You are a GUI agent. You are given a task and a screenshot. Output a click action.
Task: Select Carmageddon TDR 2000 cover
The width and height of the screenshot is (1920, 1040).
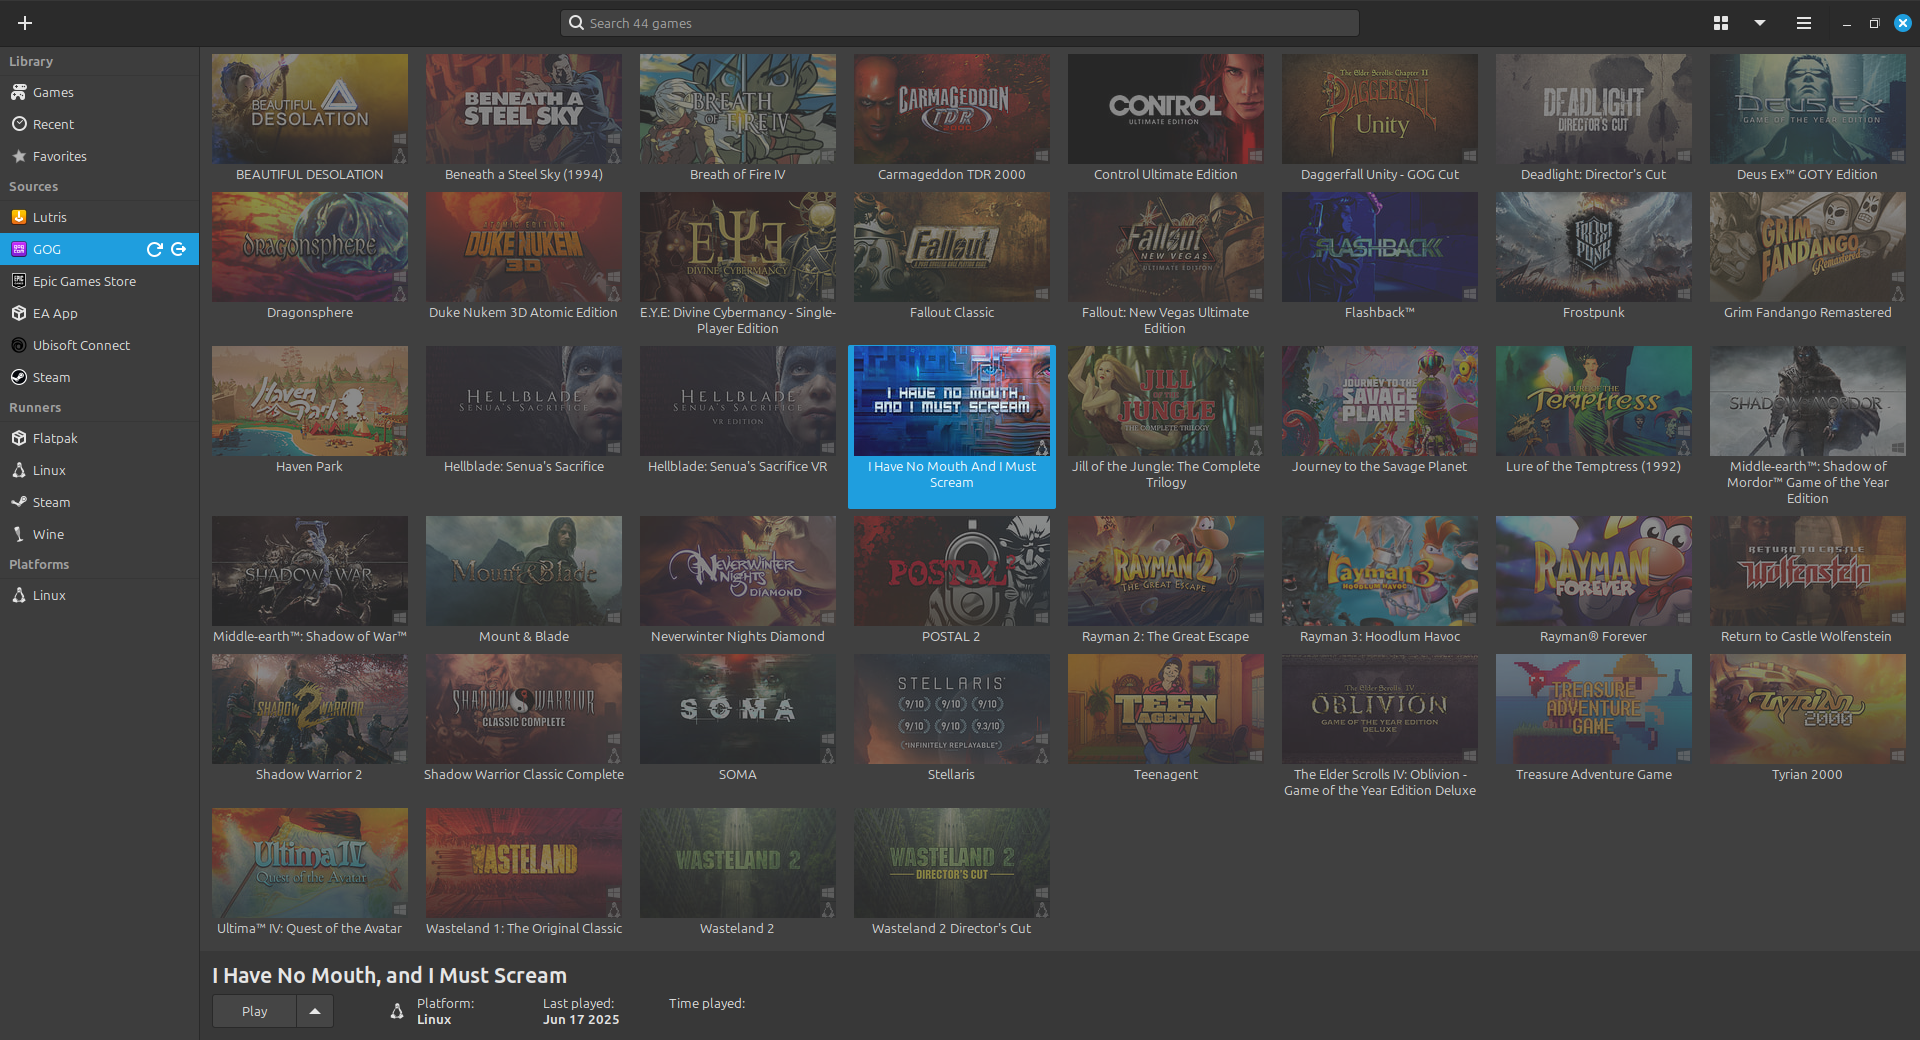tap(952, 109)
